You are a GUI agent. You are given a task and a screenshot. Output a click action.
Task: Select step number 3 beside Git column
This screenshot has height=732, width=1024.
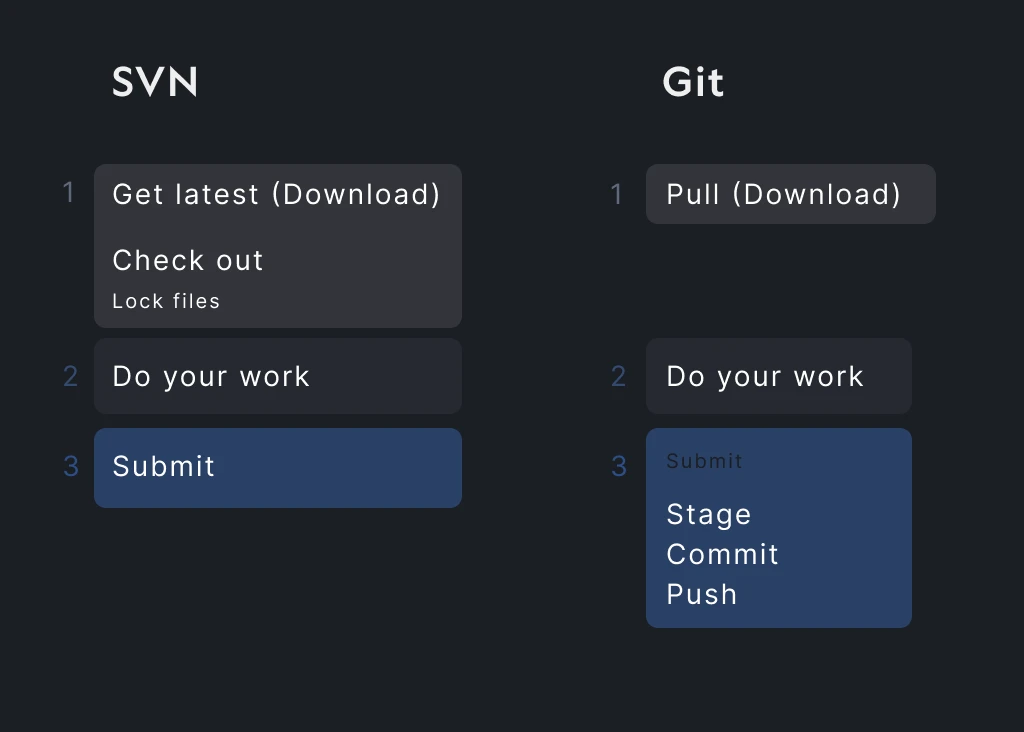[618, 466]
